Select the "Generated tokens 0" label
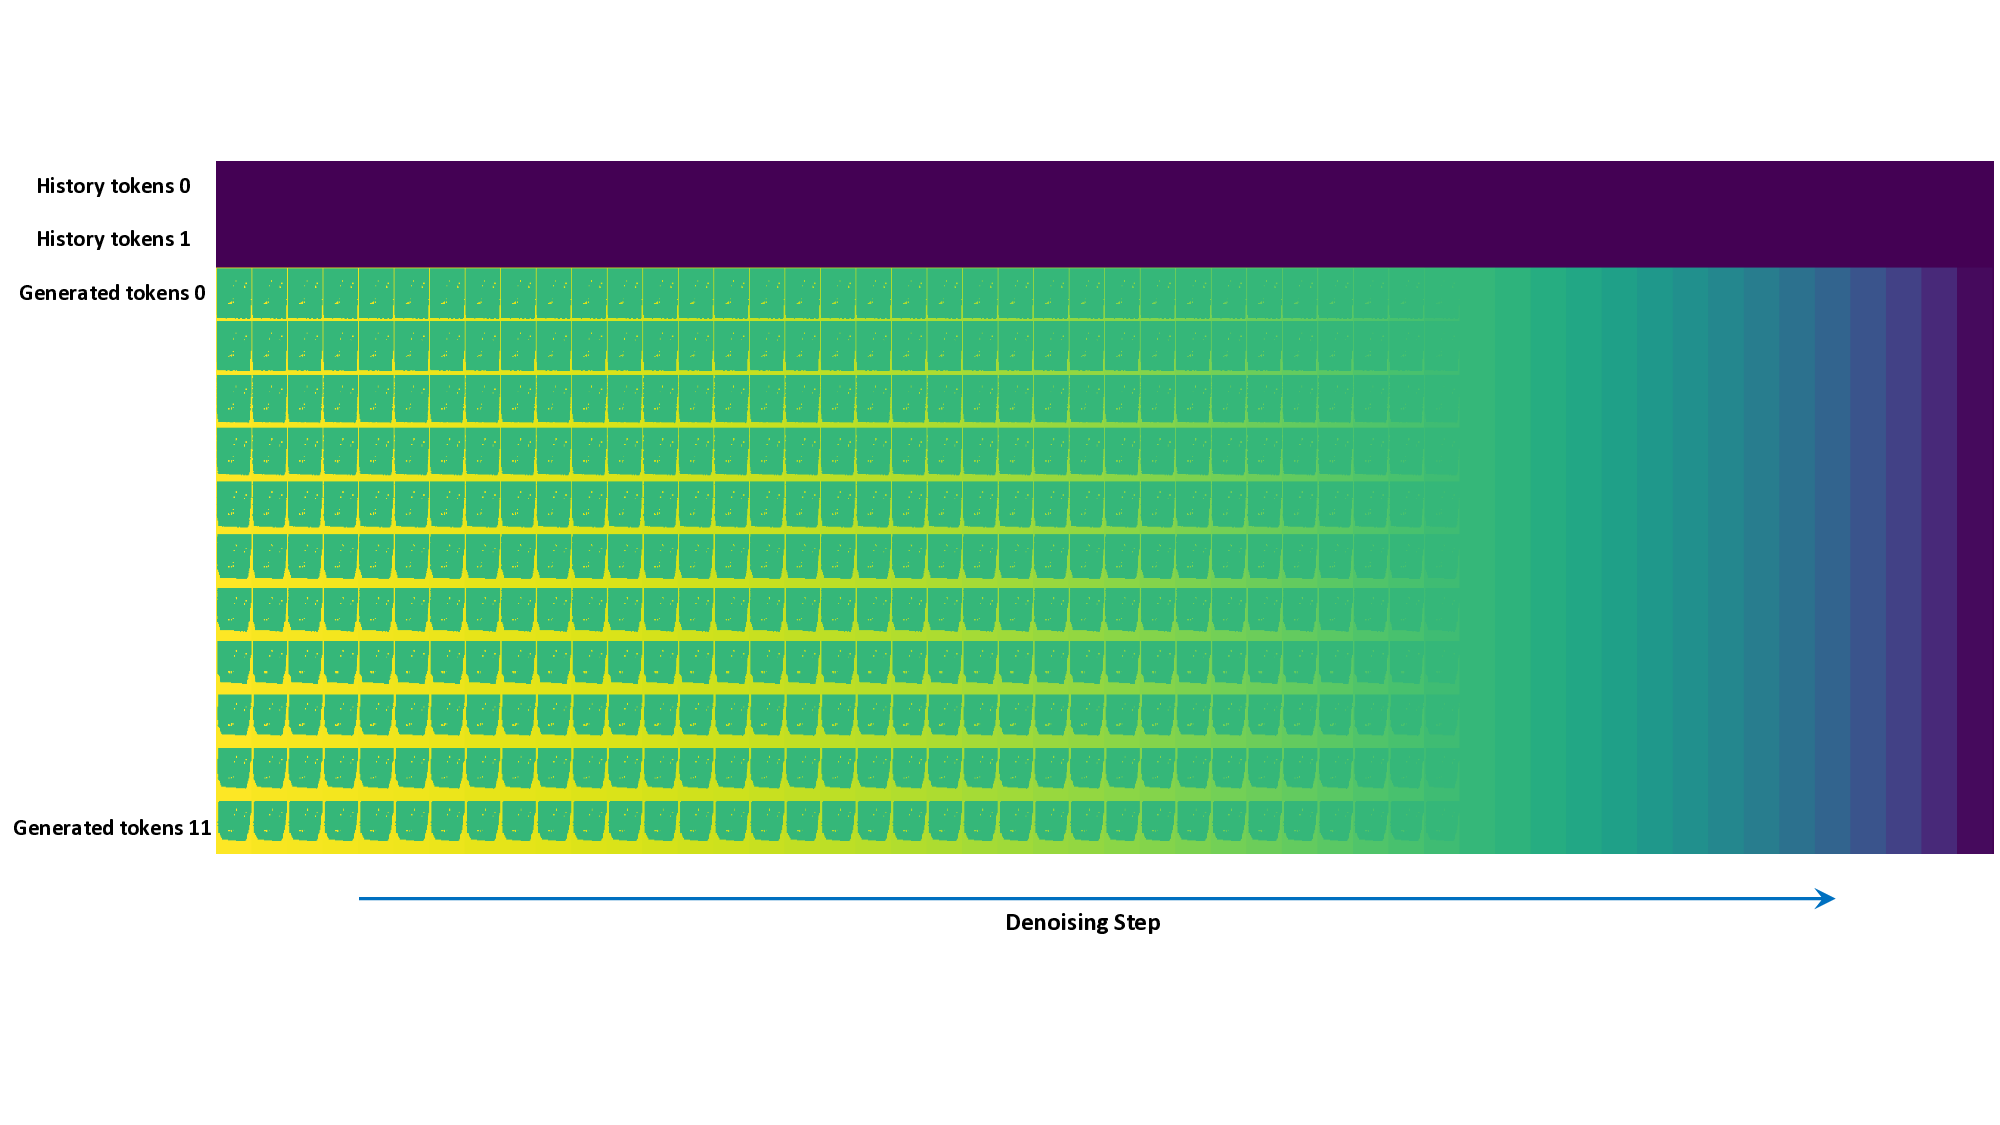 click(112, 293)
